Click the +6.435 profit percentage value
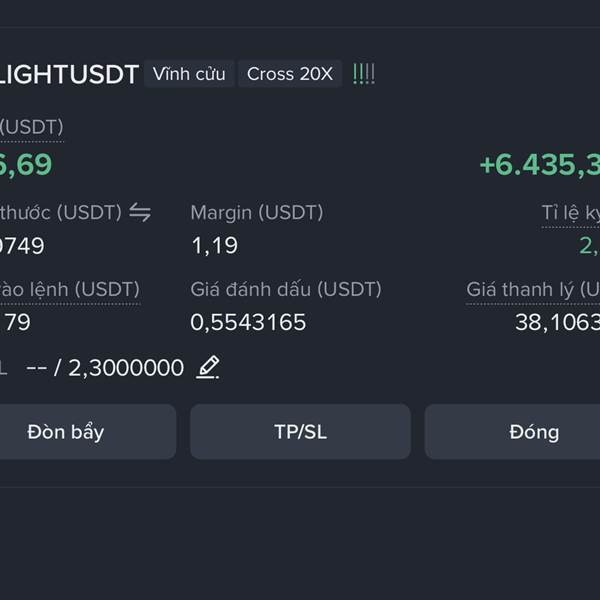Image resolution: width=600 pixels, height=600 pixels. pyautogui.click(x=540, y=165)
